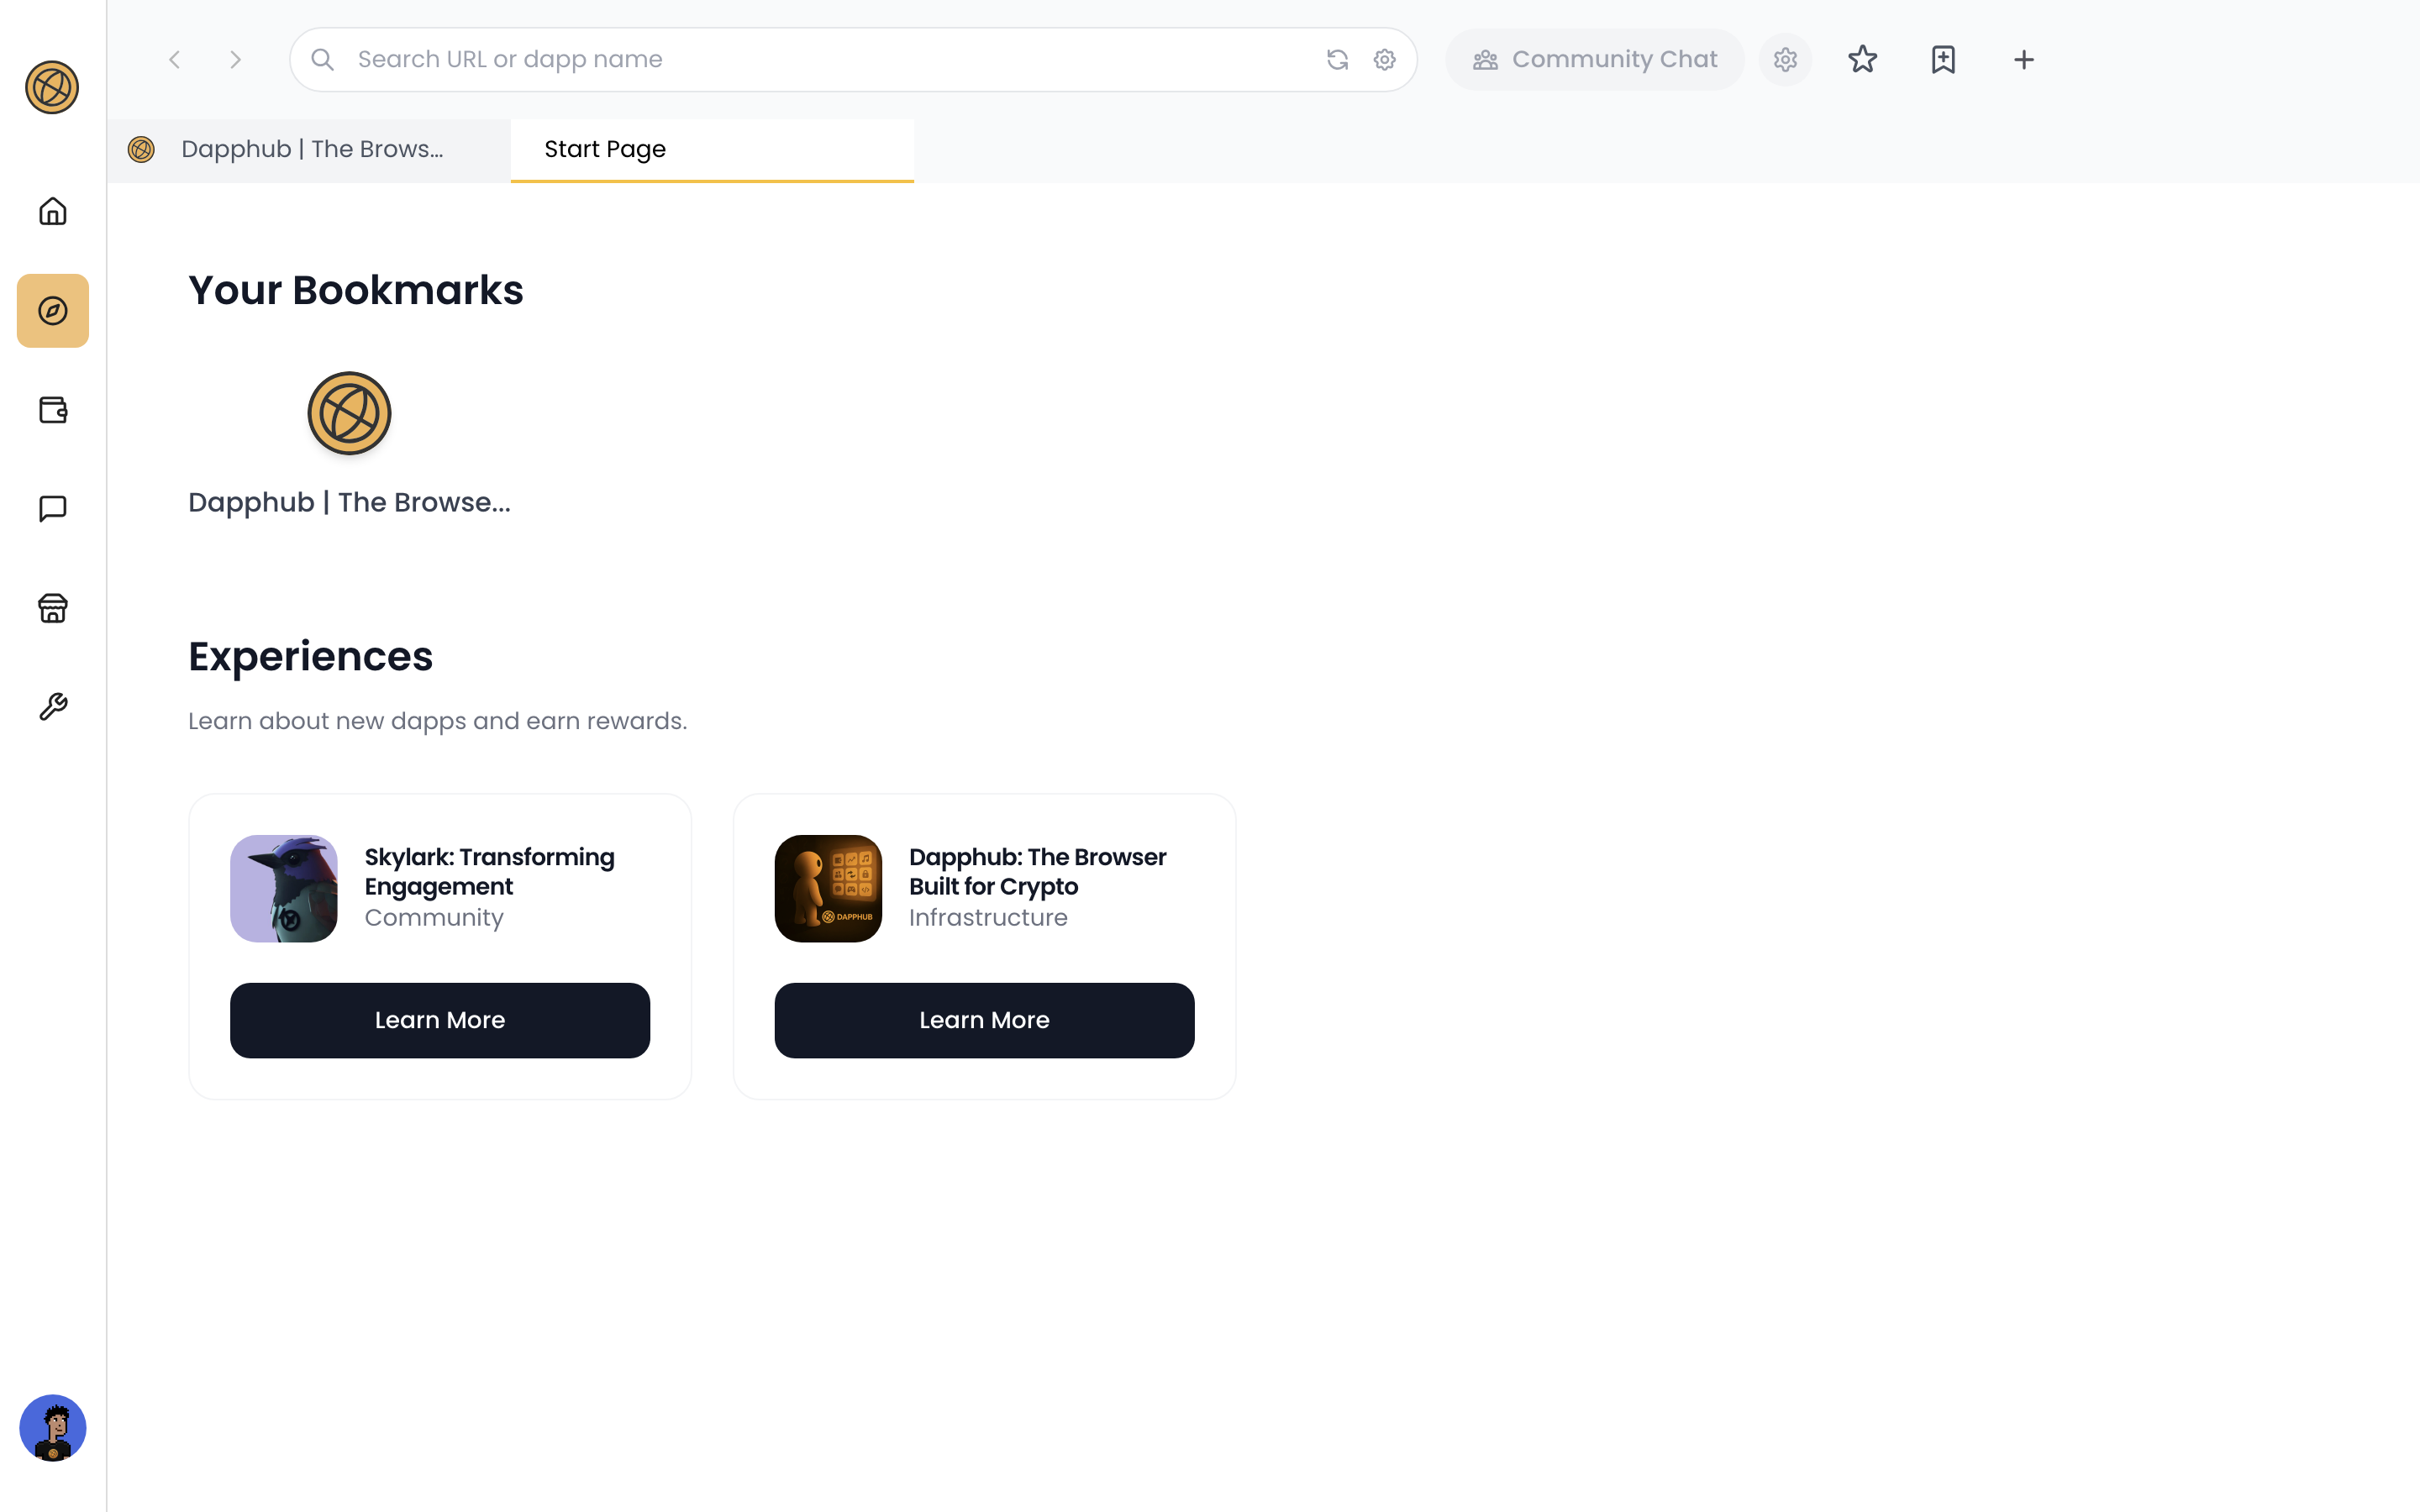
Task: Open the Wallet from the sidebar
Action: point(52,409)
